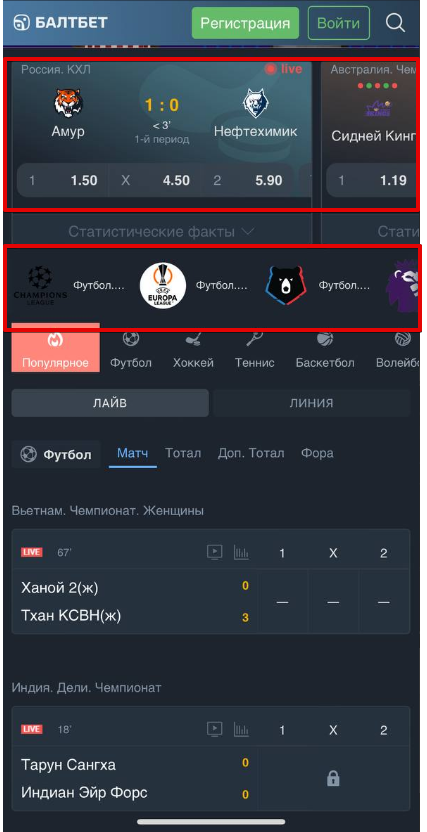Switch to the ЛАЙВ mode

(110, 403)
